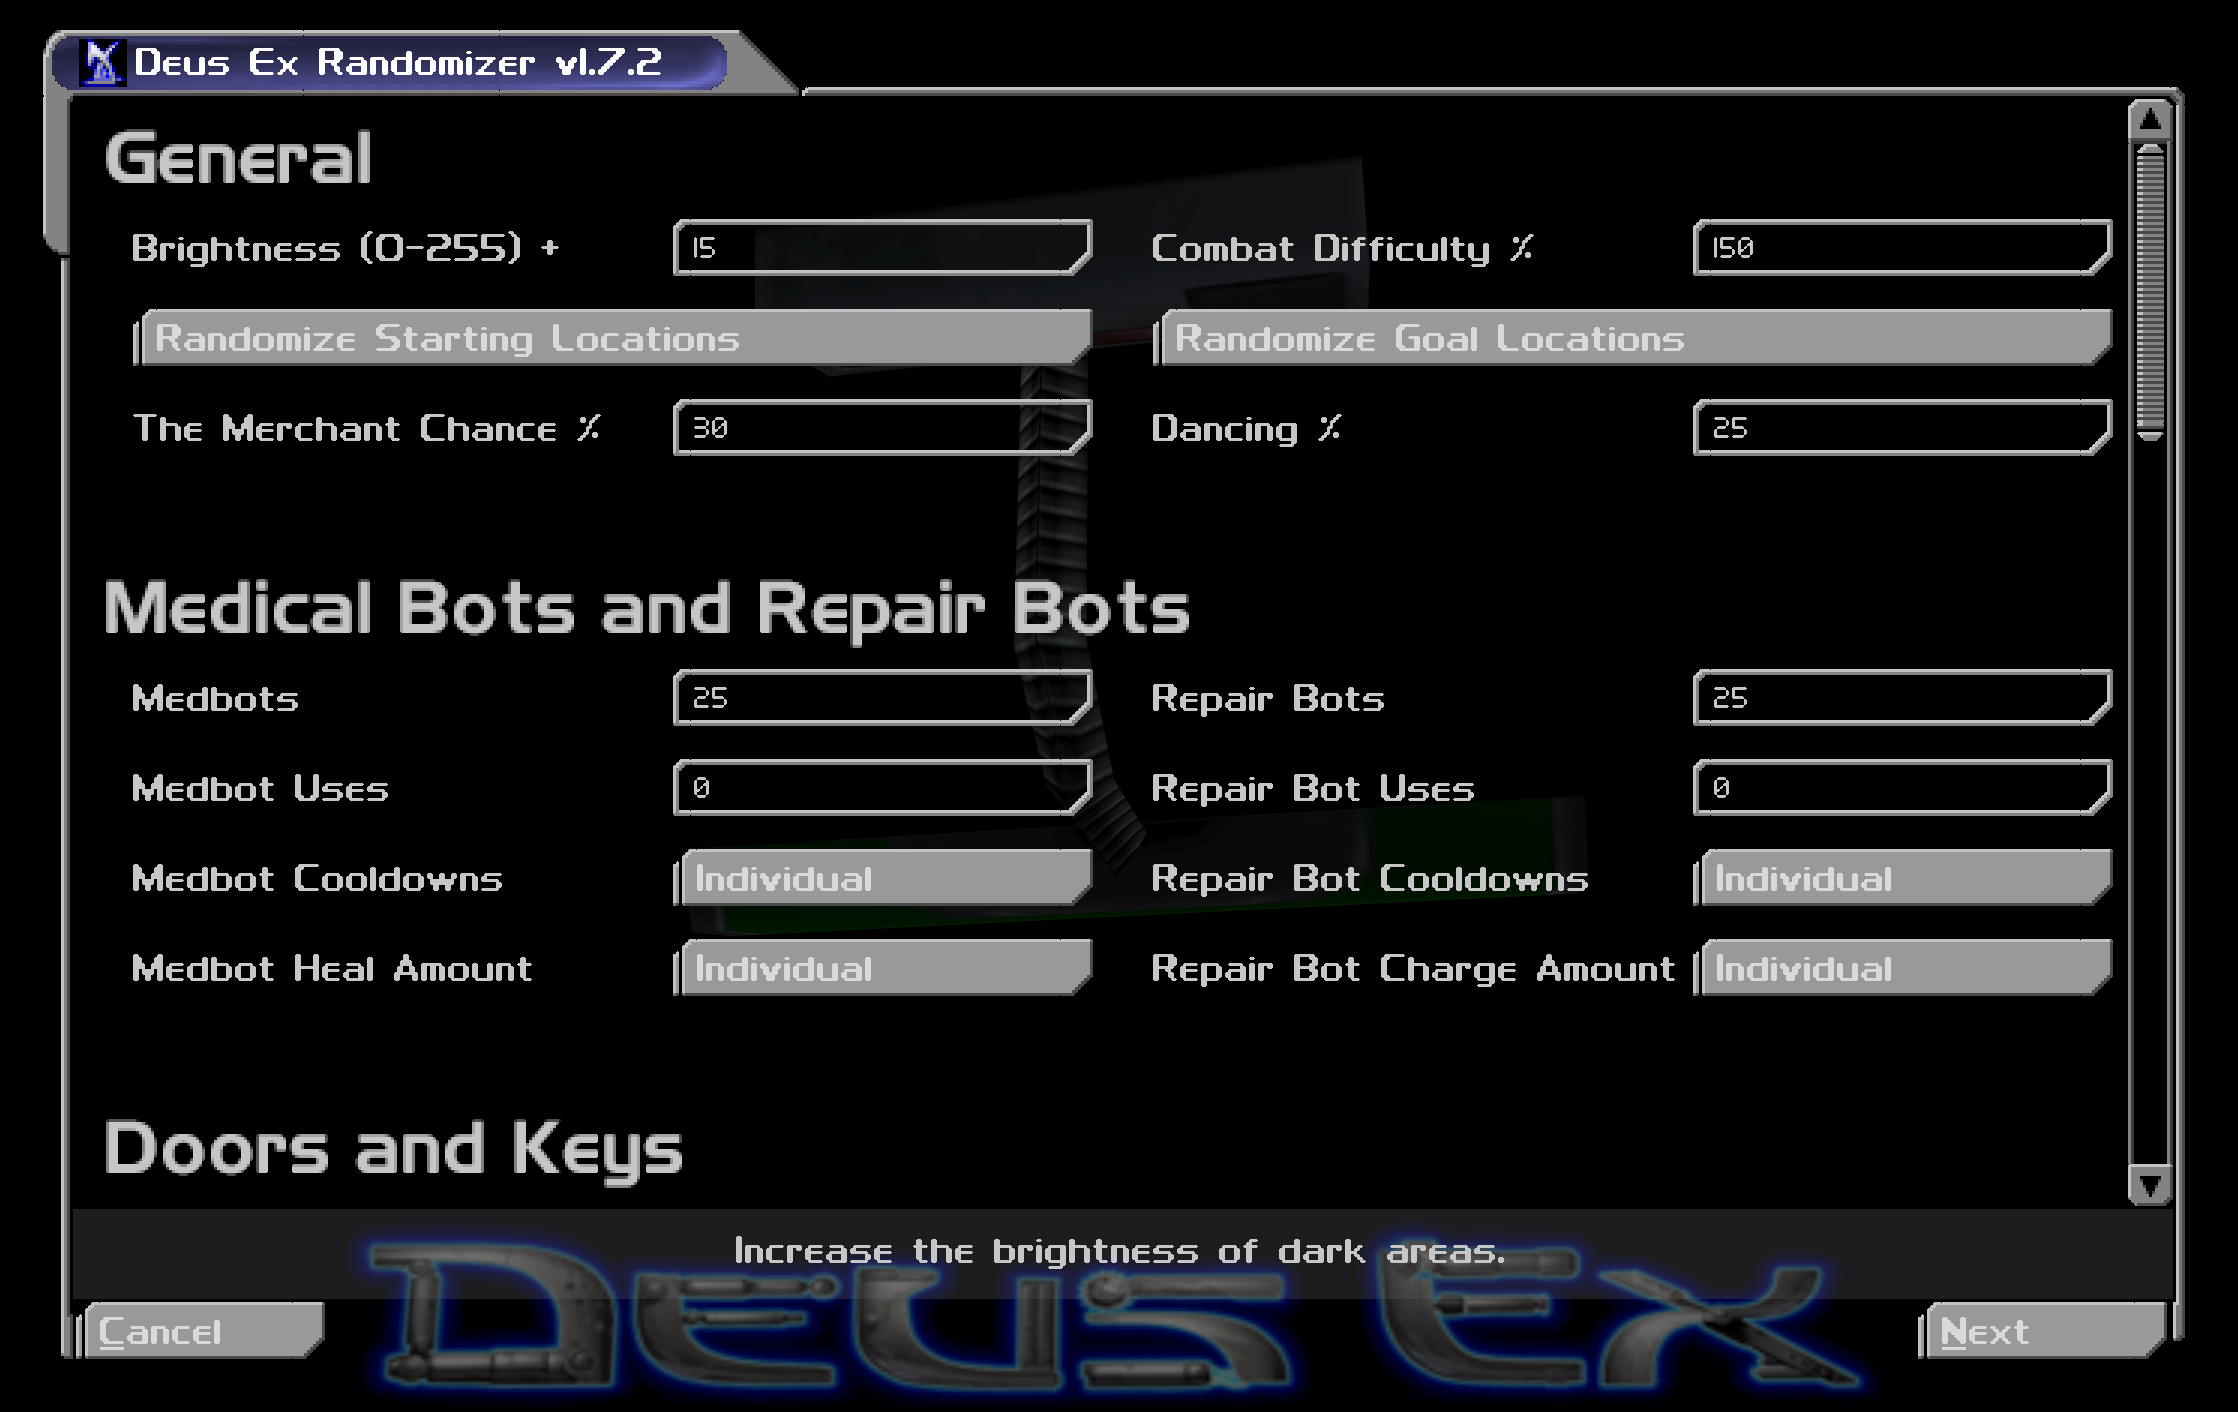Change Repair Bot Cooldowns Individual option
Screen dimensions: 2238x1412
point(1903,878)
